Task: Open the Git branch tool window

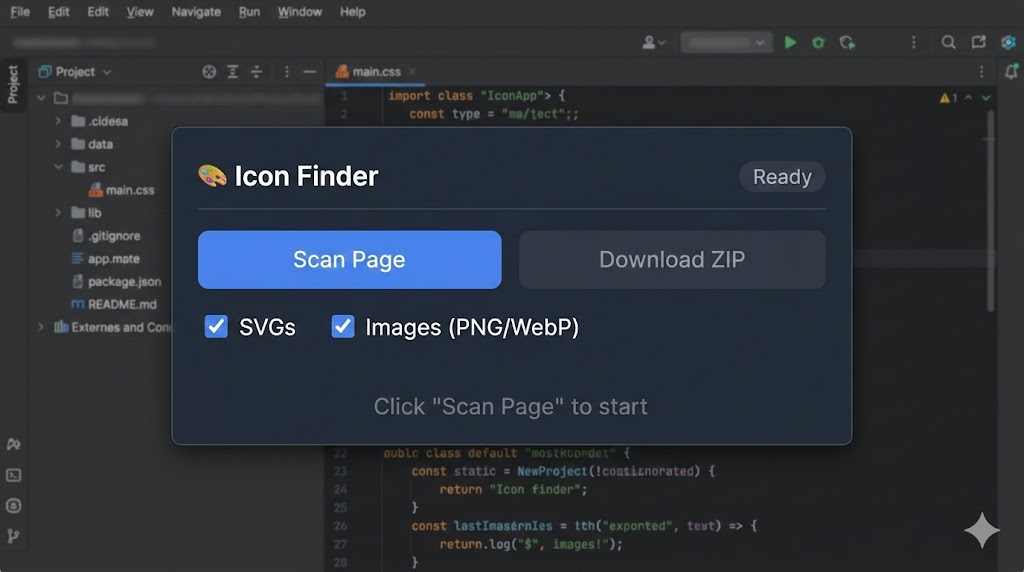Action: pos(14,536)
